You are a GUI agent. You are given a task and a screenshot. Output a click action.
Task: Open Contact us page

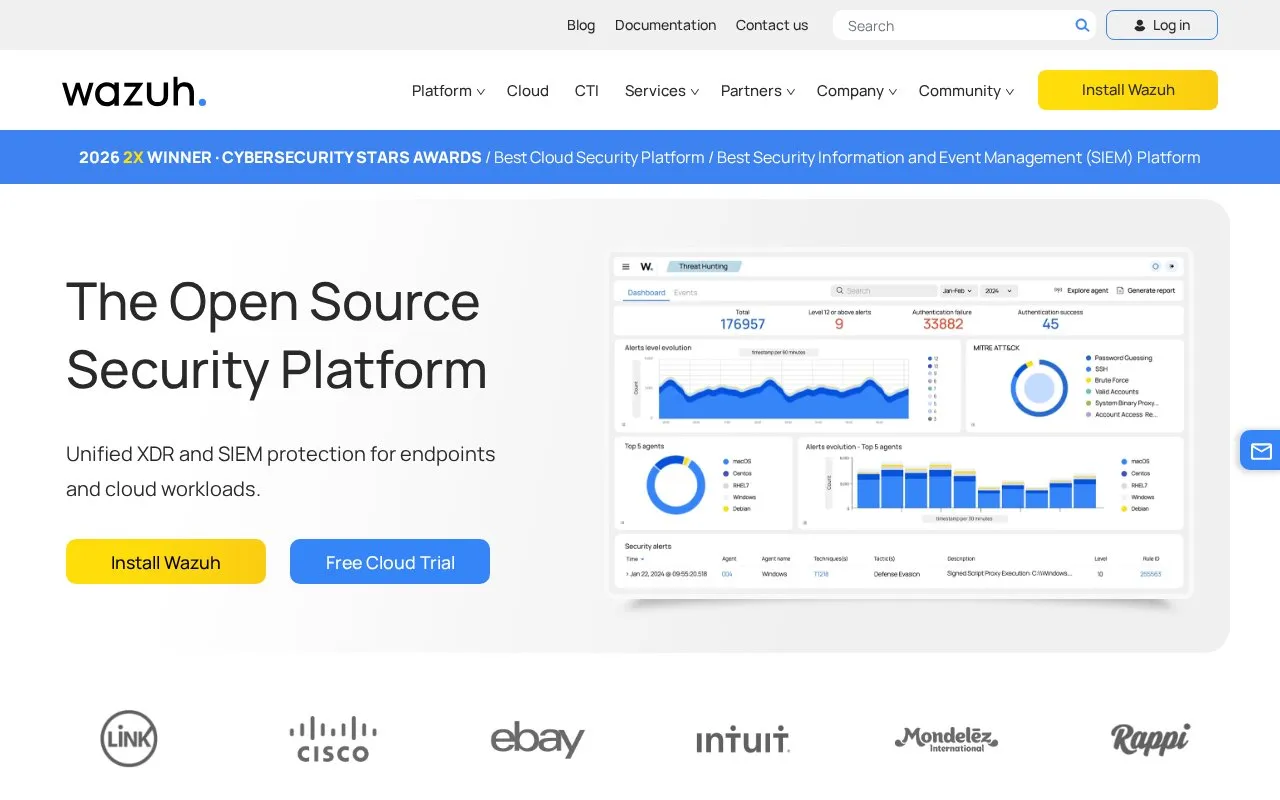[772, 25]
